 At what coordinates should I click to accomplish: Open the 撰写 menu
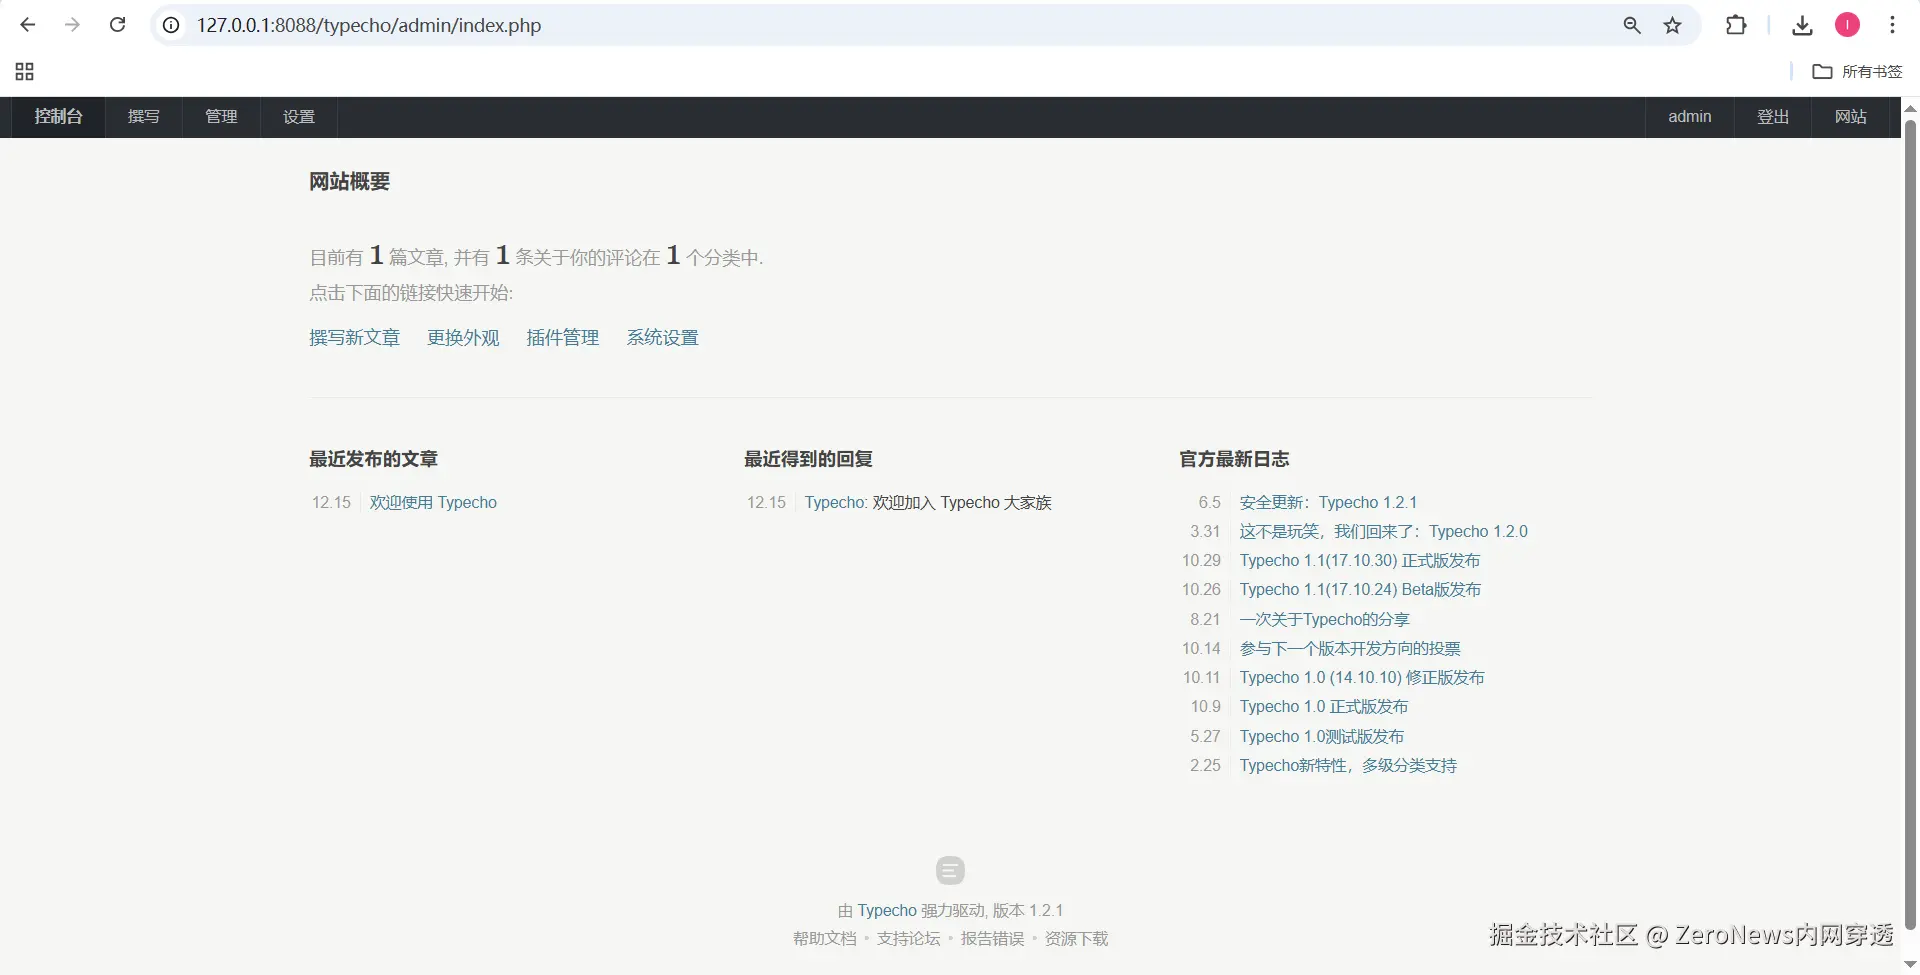coord(144,117)
